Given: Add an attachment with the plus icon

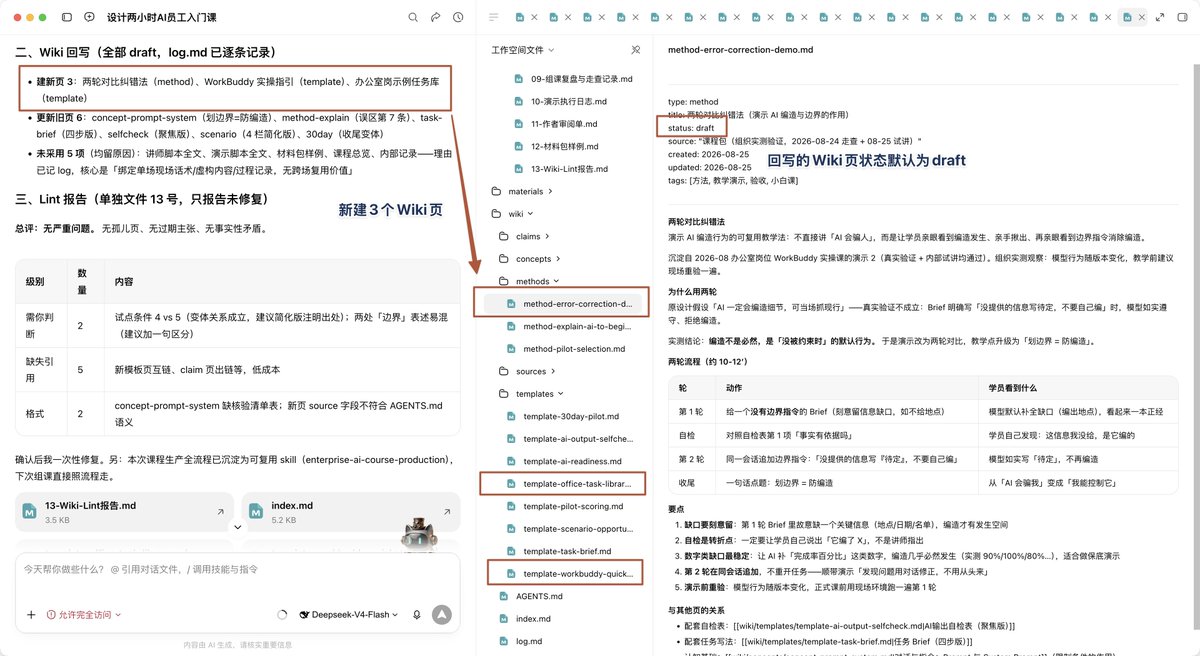Looking at the screenshot, I should 31,615.
